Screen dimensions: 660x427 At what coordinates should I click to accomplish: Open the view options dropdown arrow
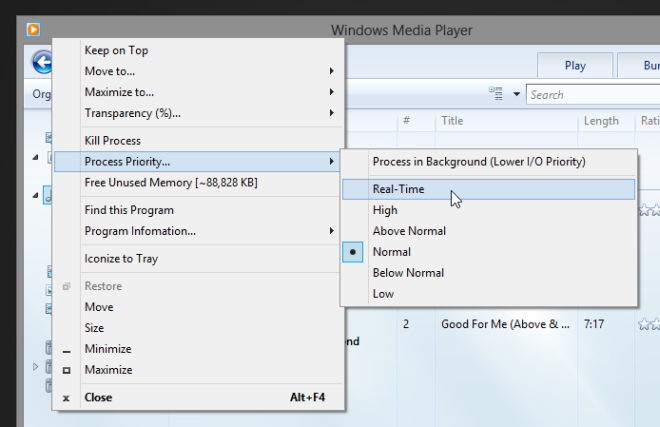pyautogui.click(x=516, y=94)
